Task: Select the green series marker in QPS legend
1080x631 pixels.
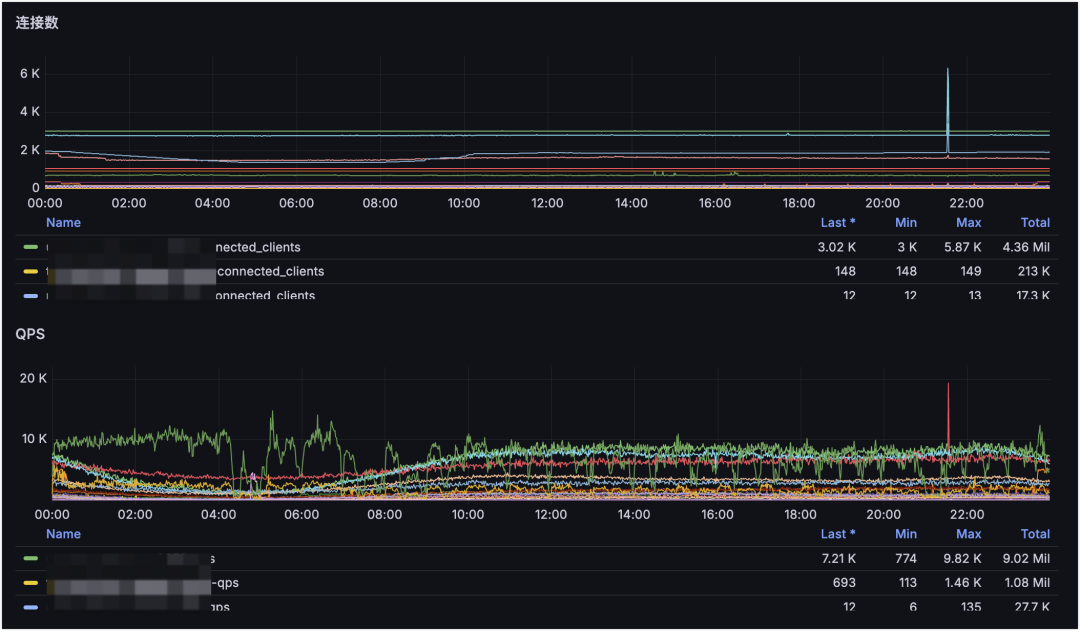Action: point(31,559)
